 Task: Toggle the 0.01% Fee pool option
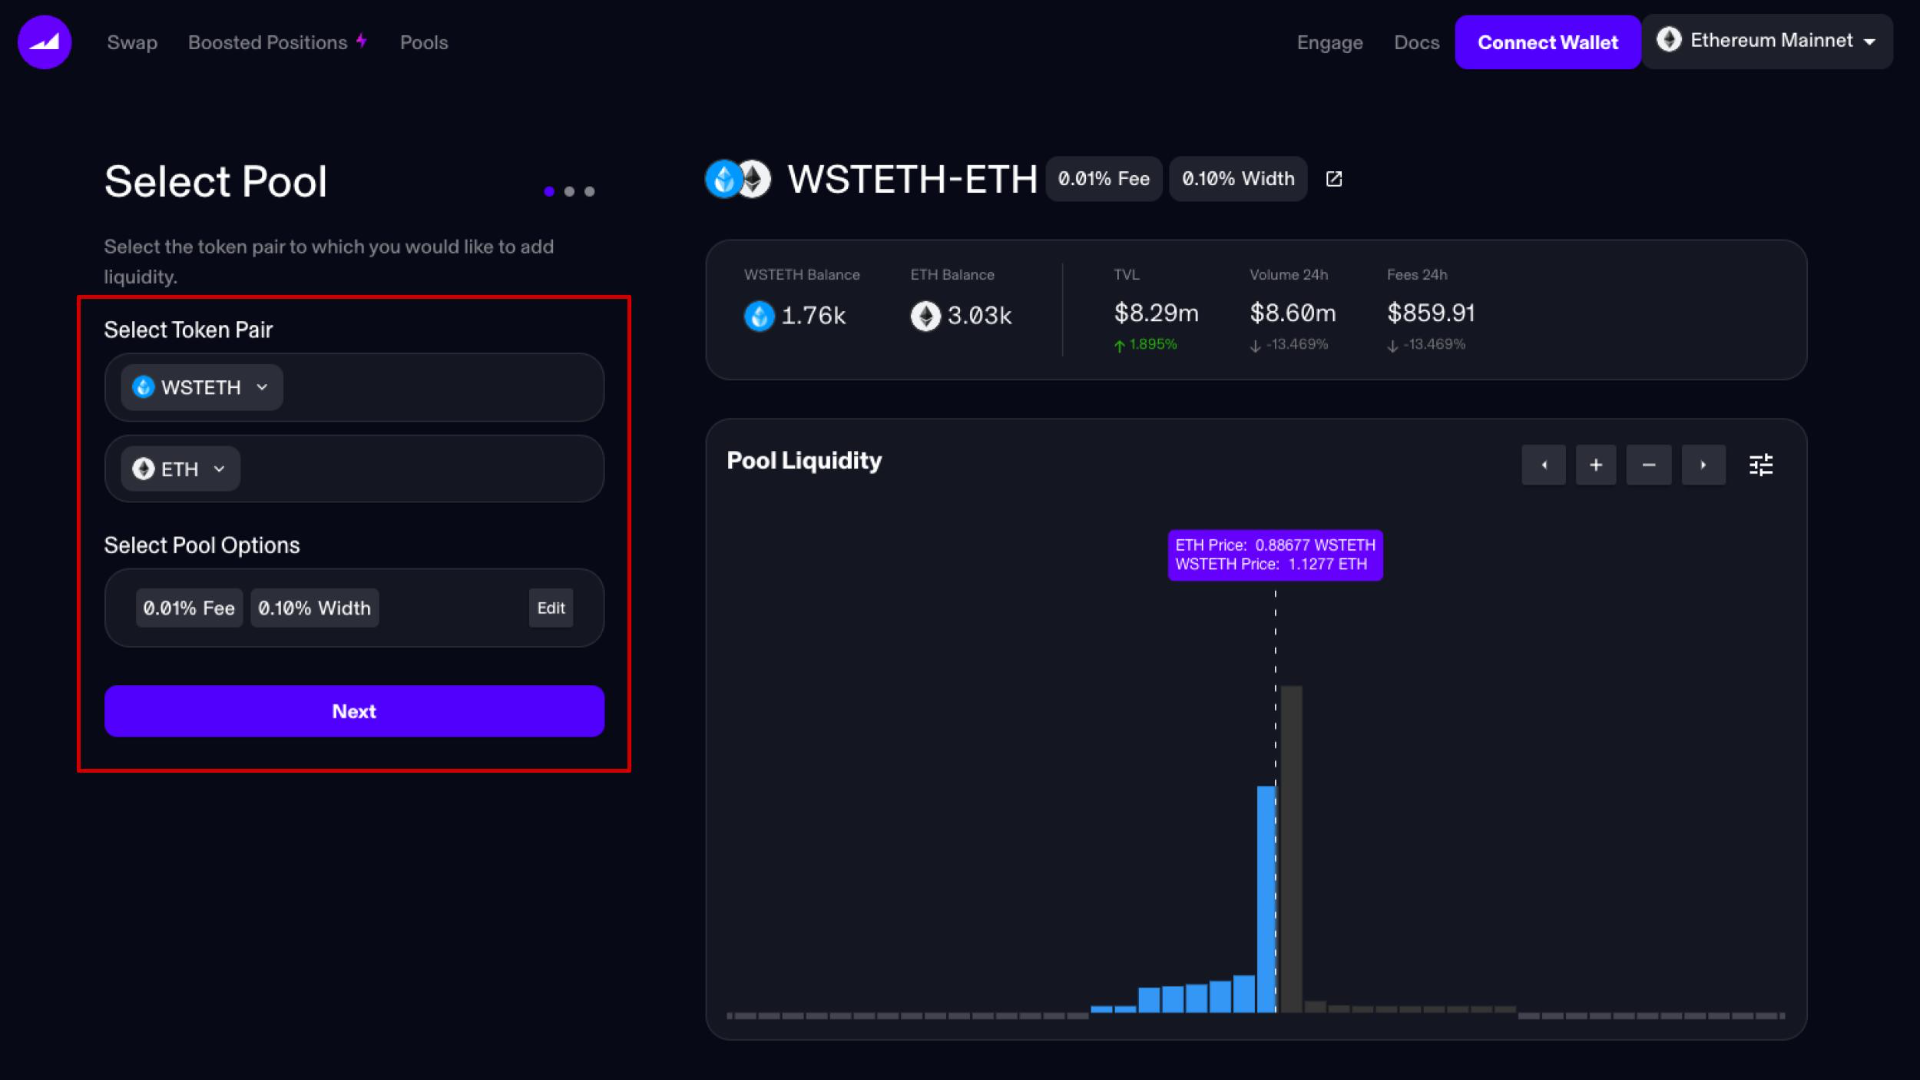click(187, 608)
